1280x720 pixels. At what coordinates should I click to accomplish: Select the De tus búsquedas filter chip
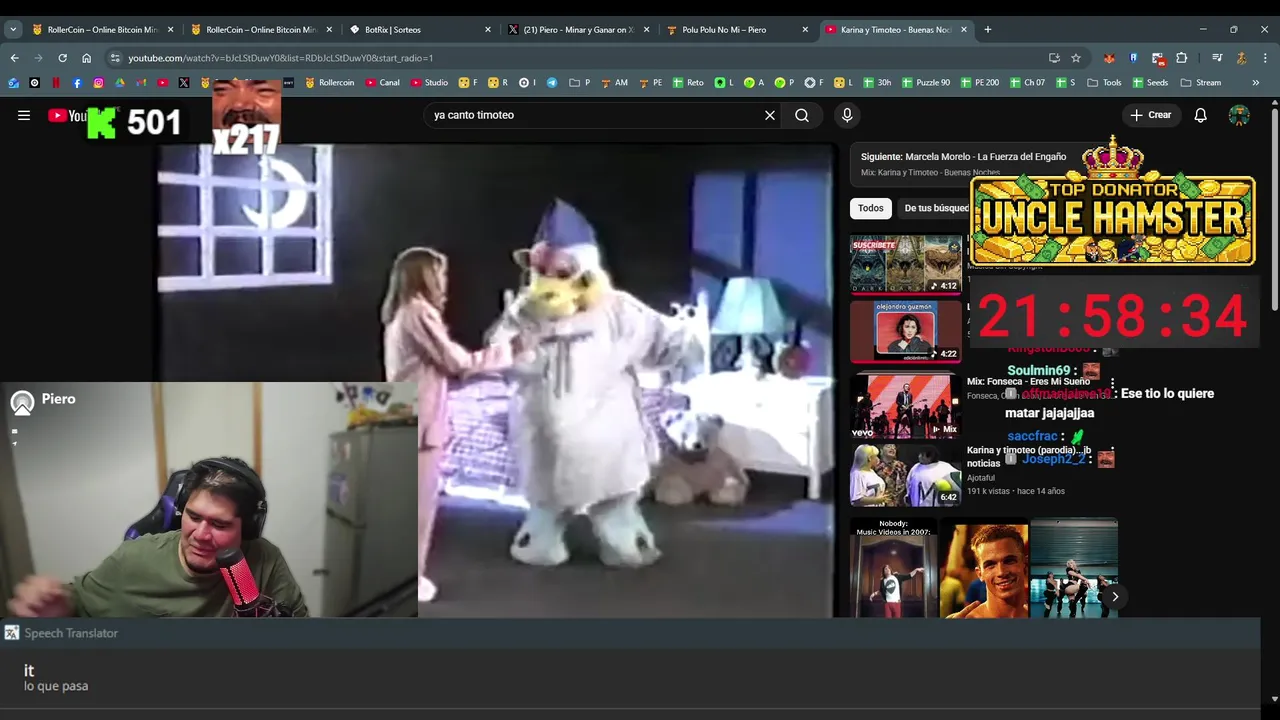pyautogui.click(x=935, y=208)
